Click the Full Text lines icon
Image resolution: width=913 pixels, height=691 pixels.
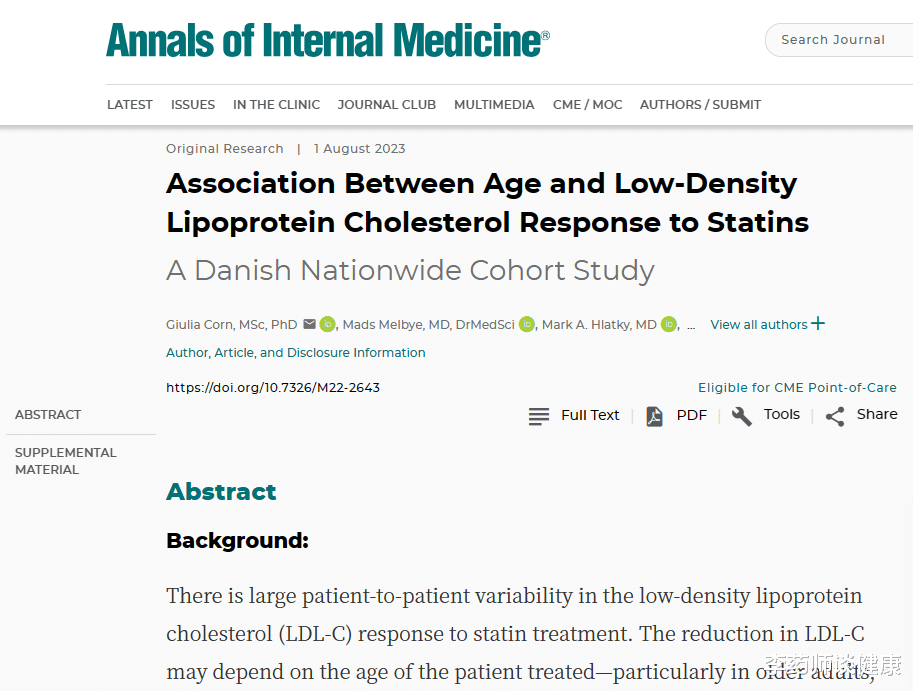539,416
